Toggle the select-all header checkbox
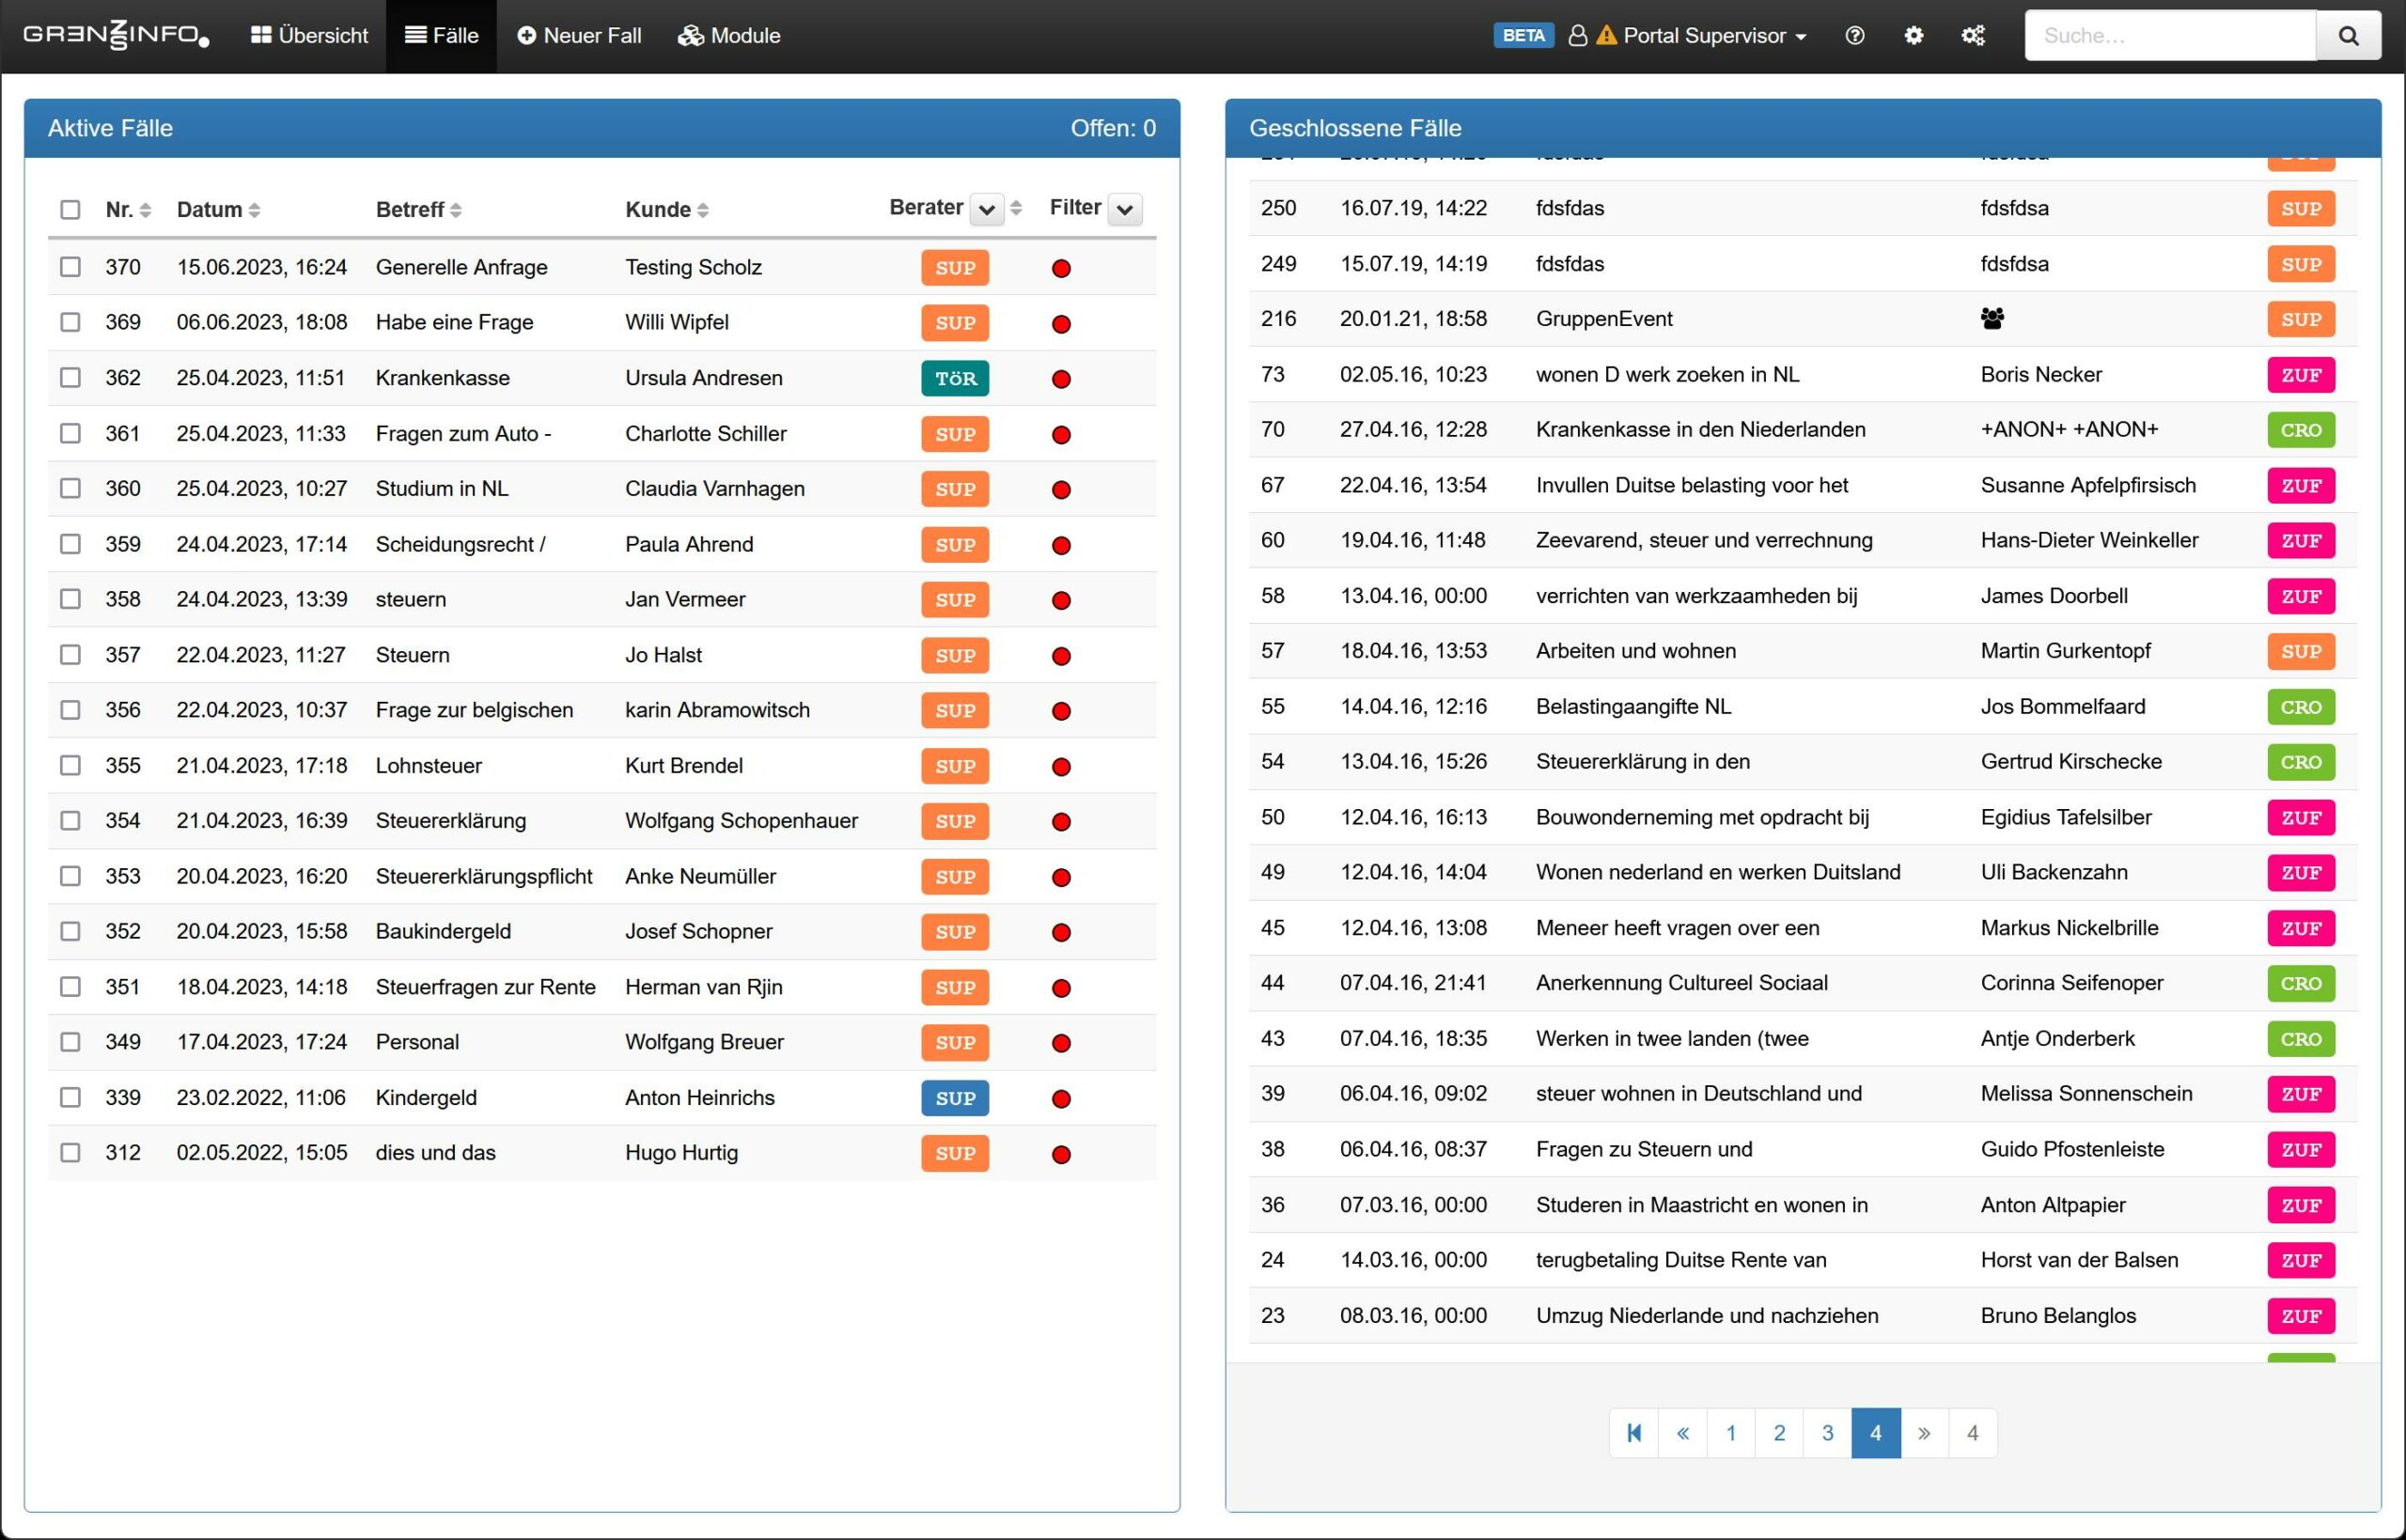The image size is (2406, 1540). [70, 210]
